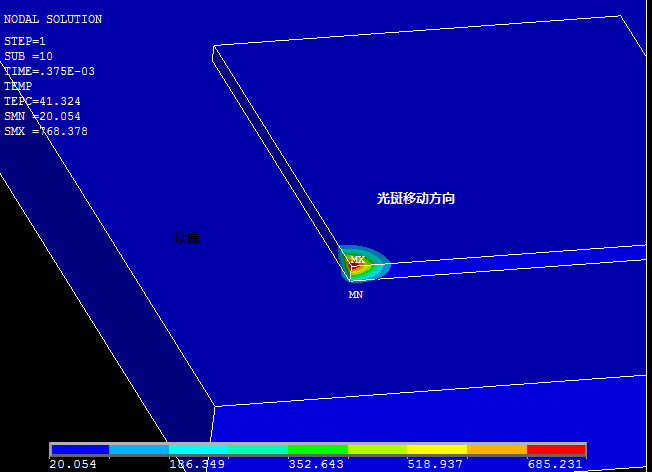This screenshot has height=472, width=652.
Task: Click the MN minimum temperature marker
Action: coord(355,295)
